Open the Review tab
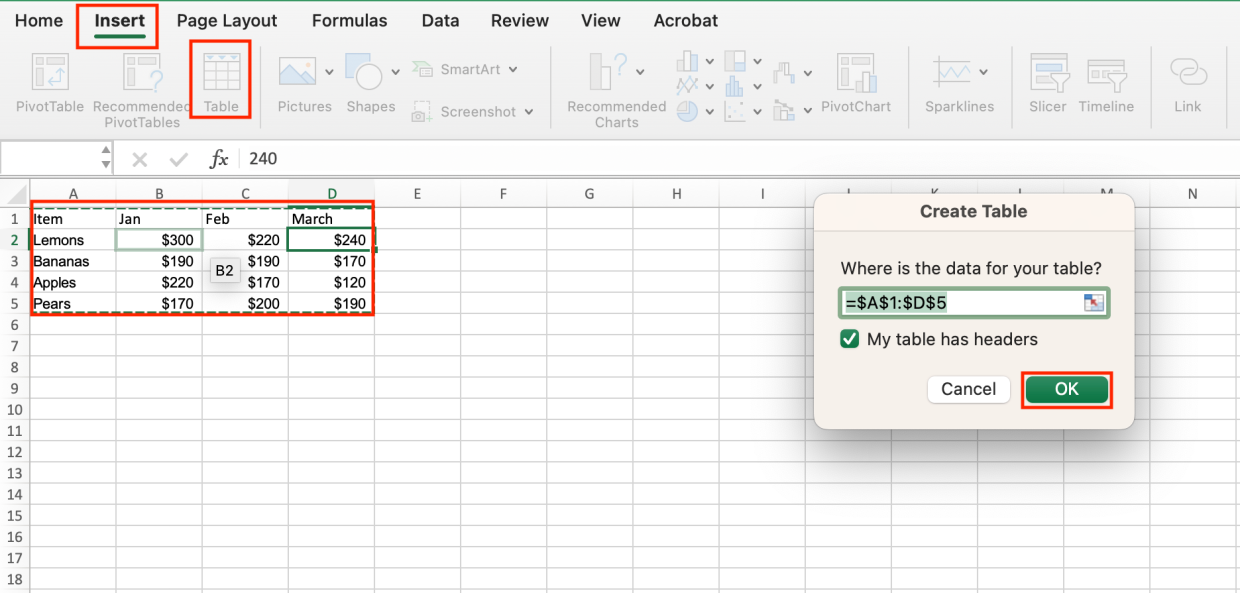Screen dimensions: 1240x593 [520, 20]
